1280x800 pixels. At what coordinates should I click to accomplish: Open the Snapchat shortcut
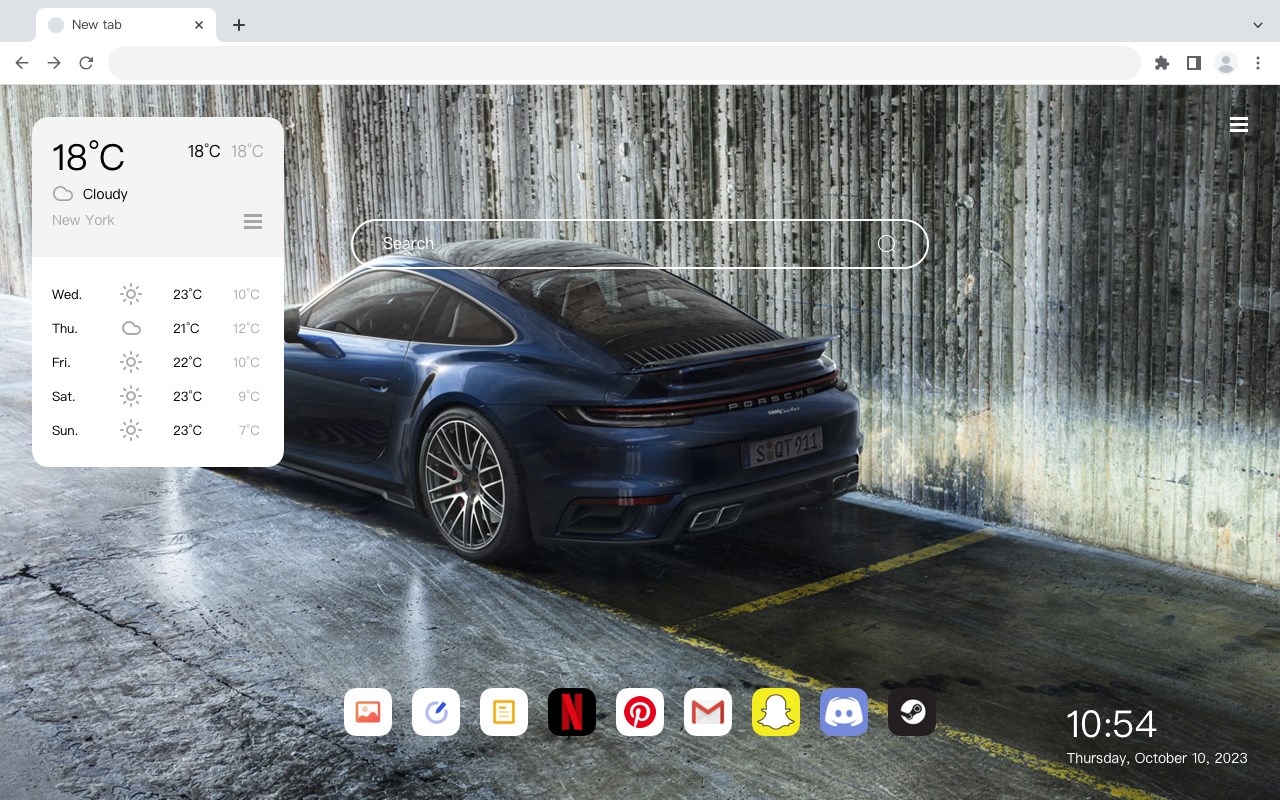pyautogui.click(x=776, y=712)
